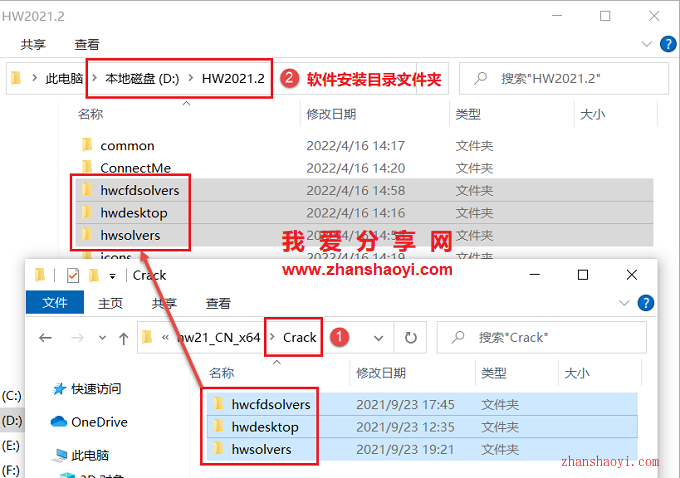This screenshot has height=478, width=680.
Task: Expand the chevron after 此电脑 breadcrumb
Action: point(94,79)
